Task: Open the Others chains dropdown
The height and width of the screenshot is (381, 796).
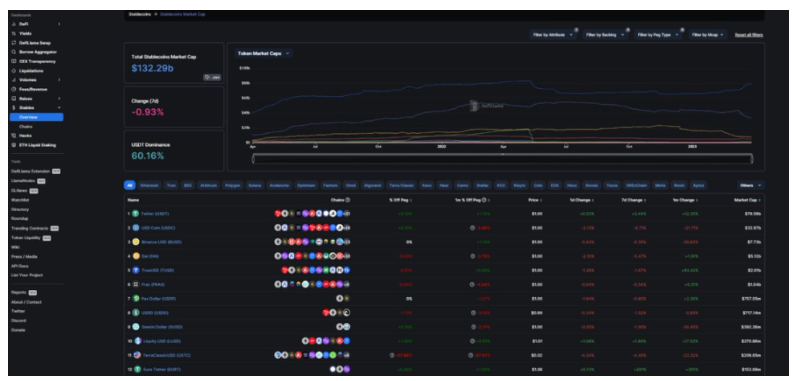Action: (751, 186)
